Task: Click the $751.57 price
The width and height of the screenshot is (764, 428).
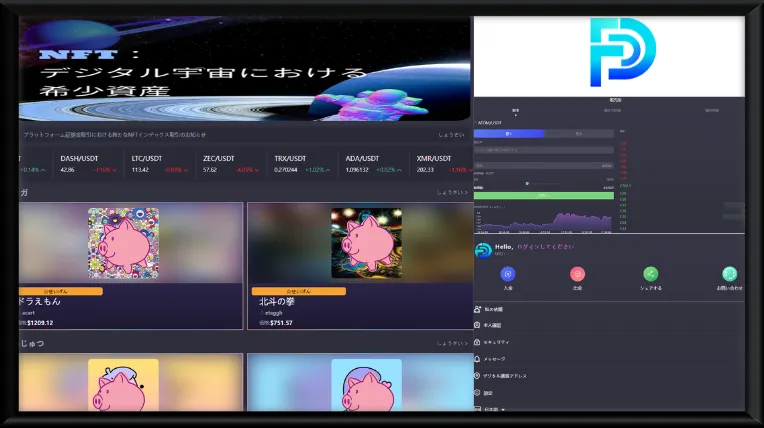Action: [281, 323]
